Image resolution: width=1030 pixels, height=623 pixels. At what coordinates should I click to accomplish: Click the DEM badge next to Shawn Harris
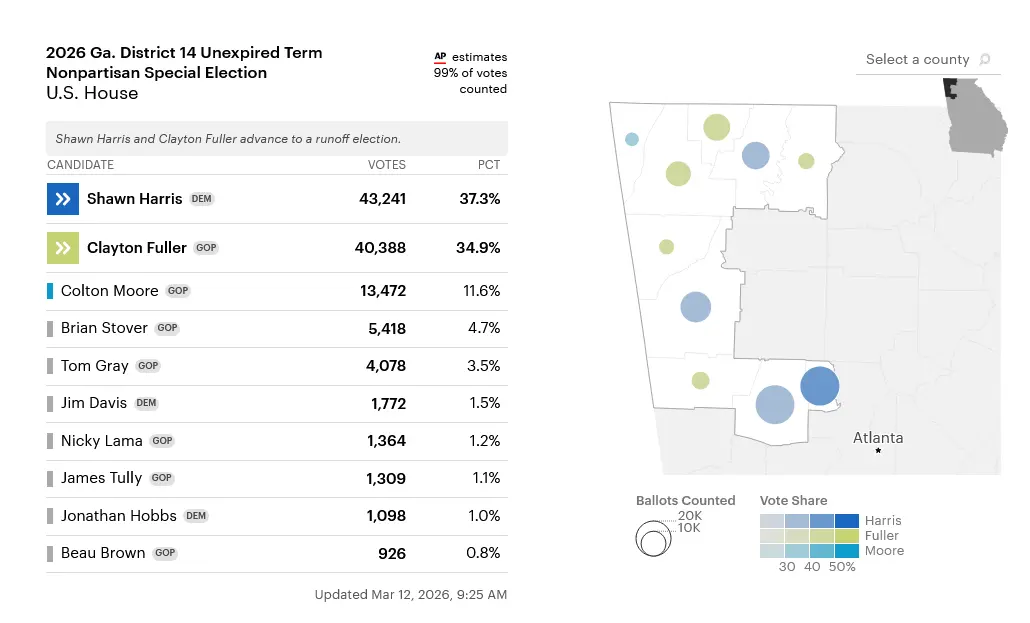pyautogui.click(x=201, y=198)
